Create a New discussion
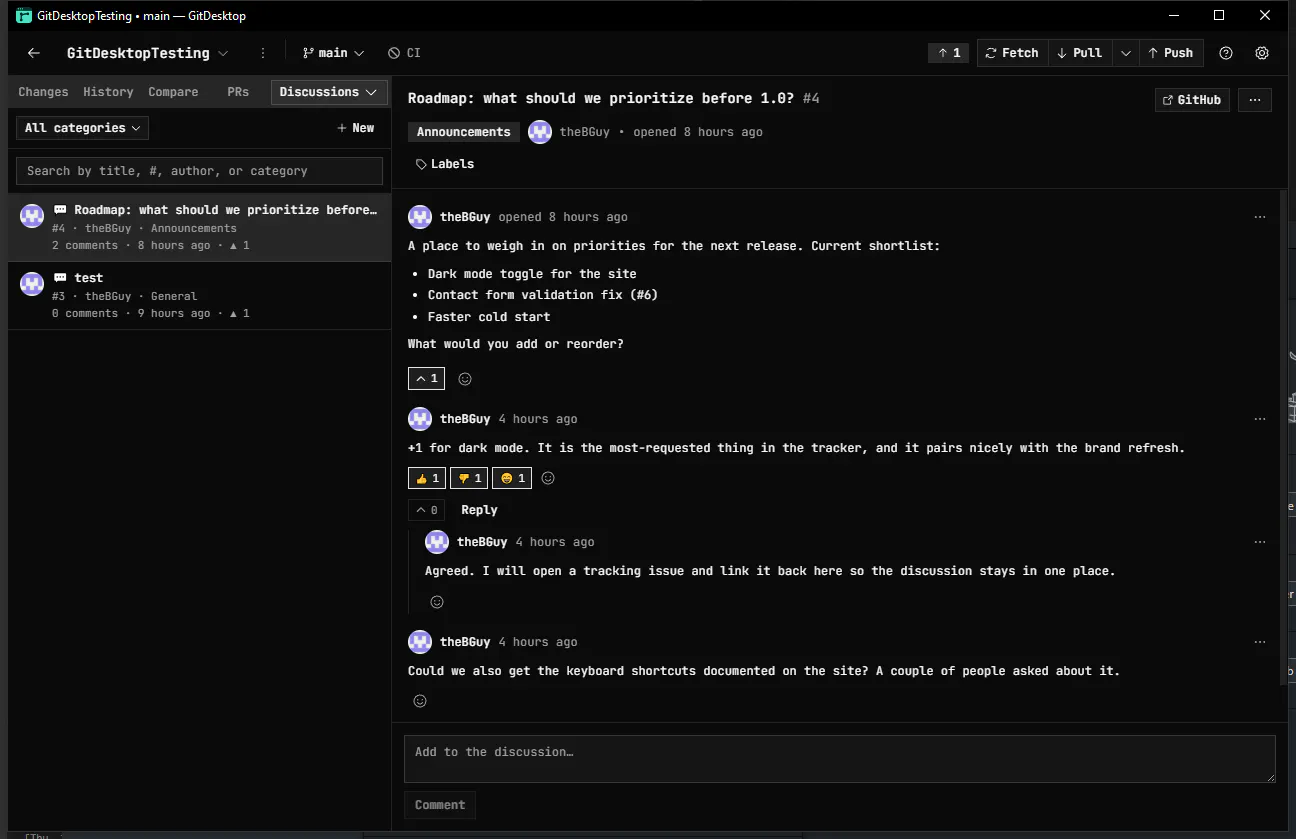The image size is (1296, 839). [x=355, y=128]
